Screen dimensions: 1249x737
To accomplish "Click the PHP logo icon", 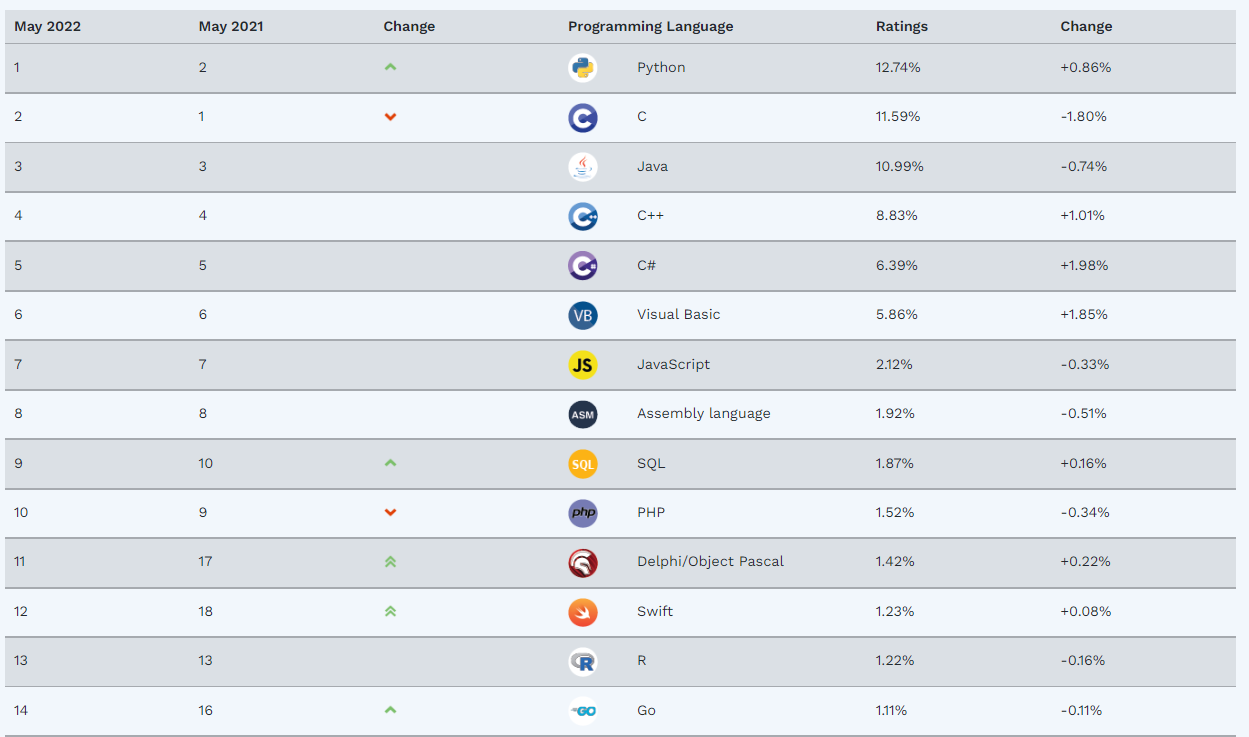I will coord(582,513).
